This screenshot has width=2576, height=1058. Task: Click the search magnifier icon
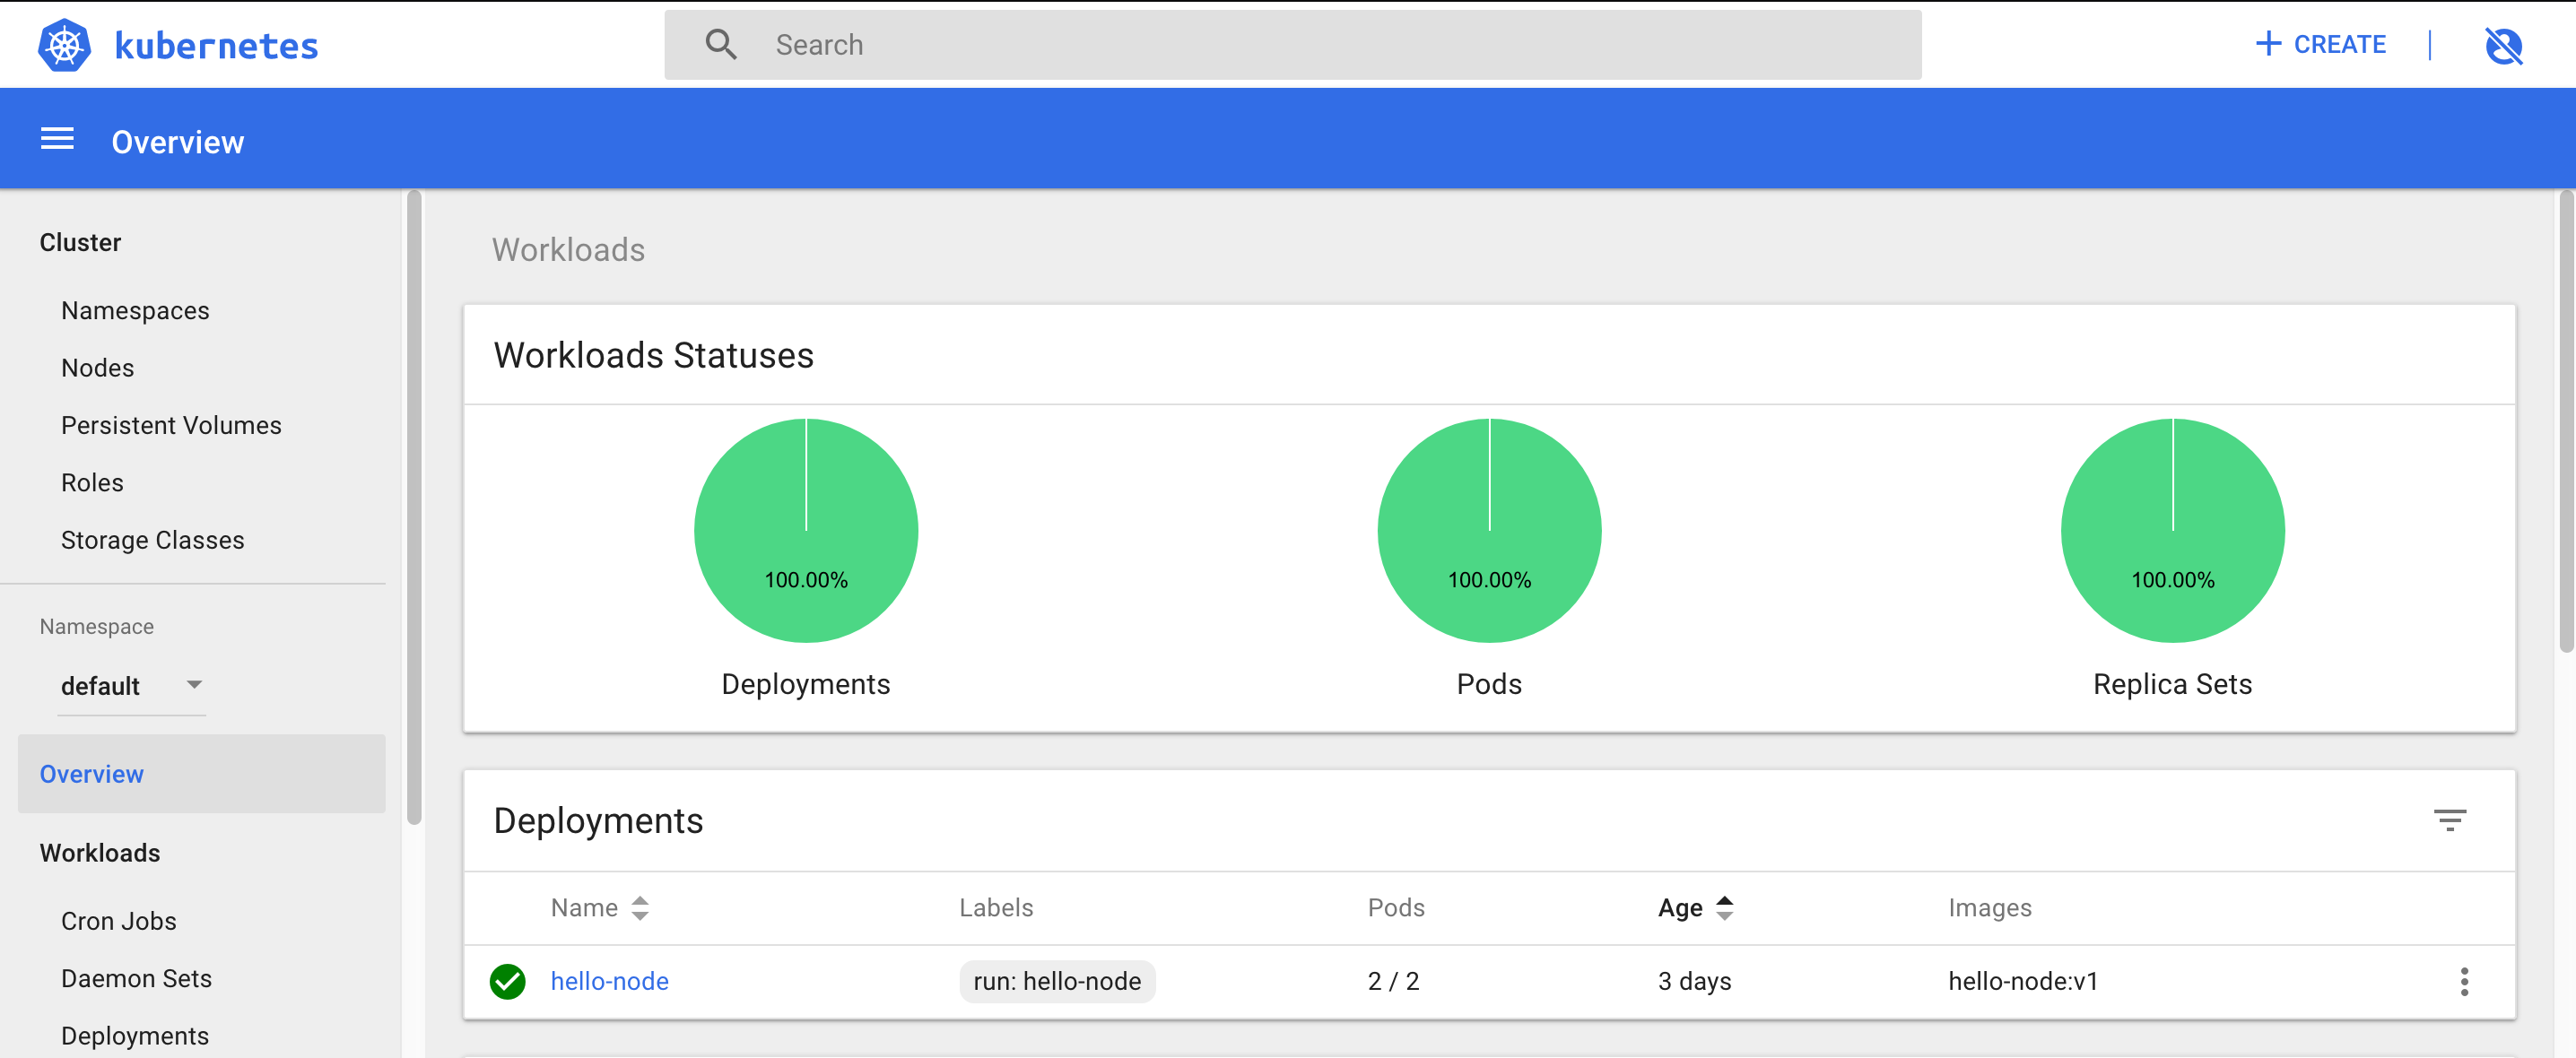(720, 45)
